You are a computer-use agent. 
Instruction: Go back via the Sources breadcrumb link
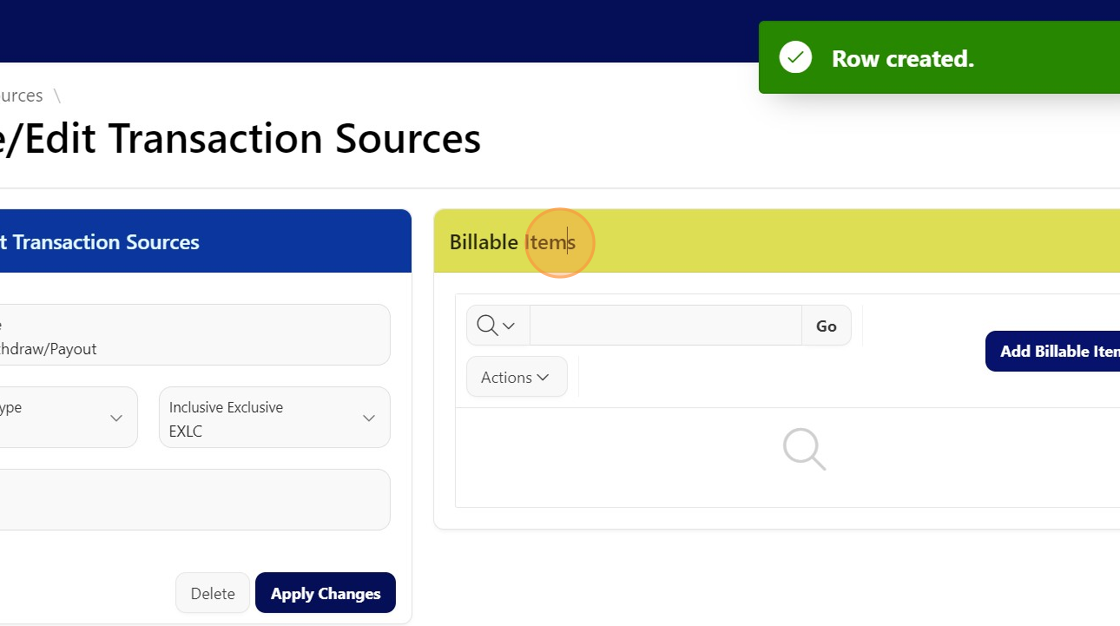tap(21, 95)
